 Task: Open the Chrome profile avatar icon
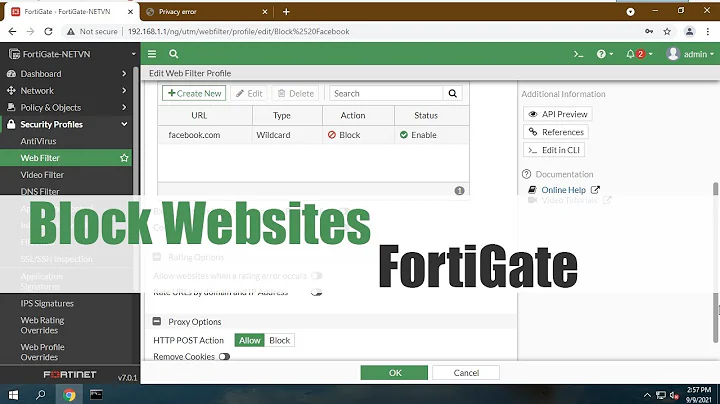tap(689, 31)
